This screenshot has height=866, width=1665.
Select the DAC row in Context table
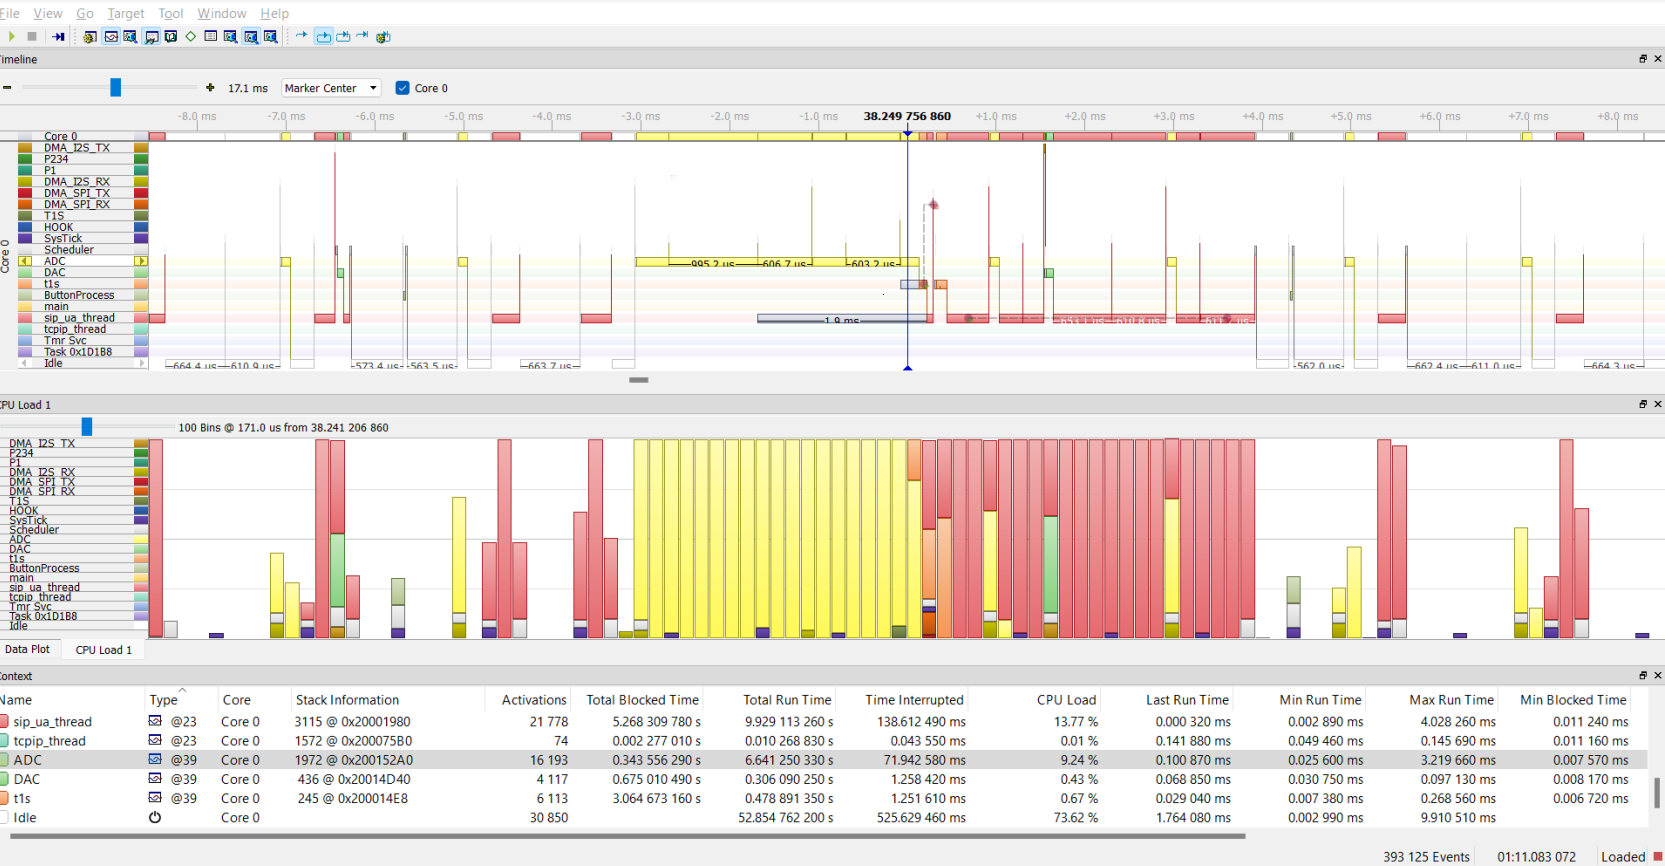[x=822, y=779]
